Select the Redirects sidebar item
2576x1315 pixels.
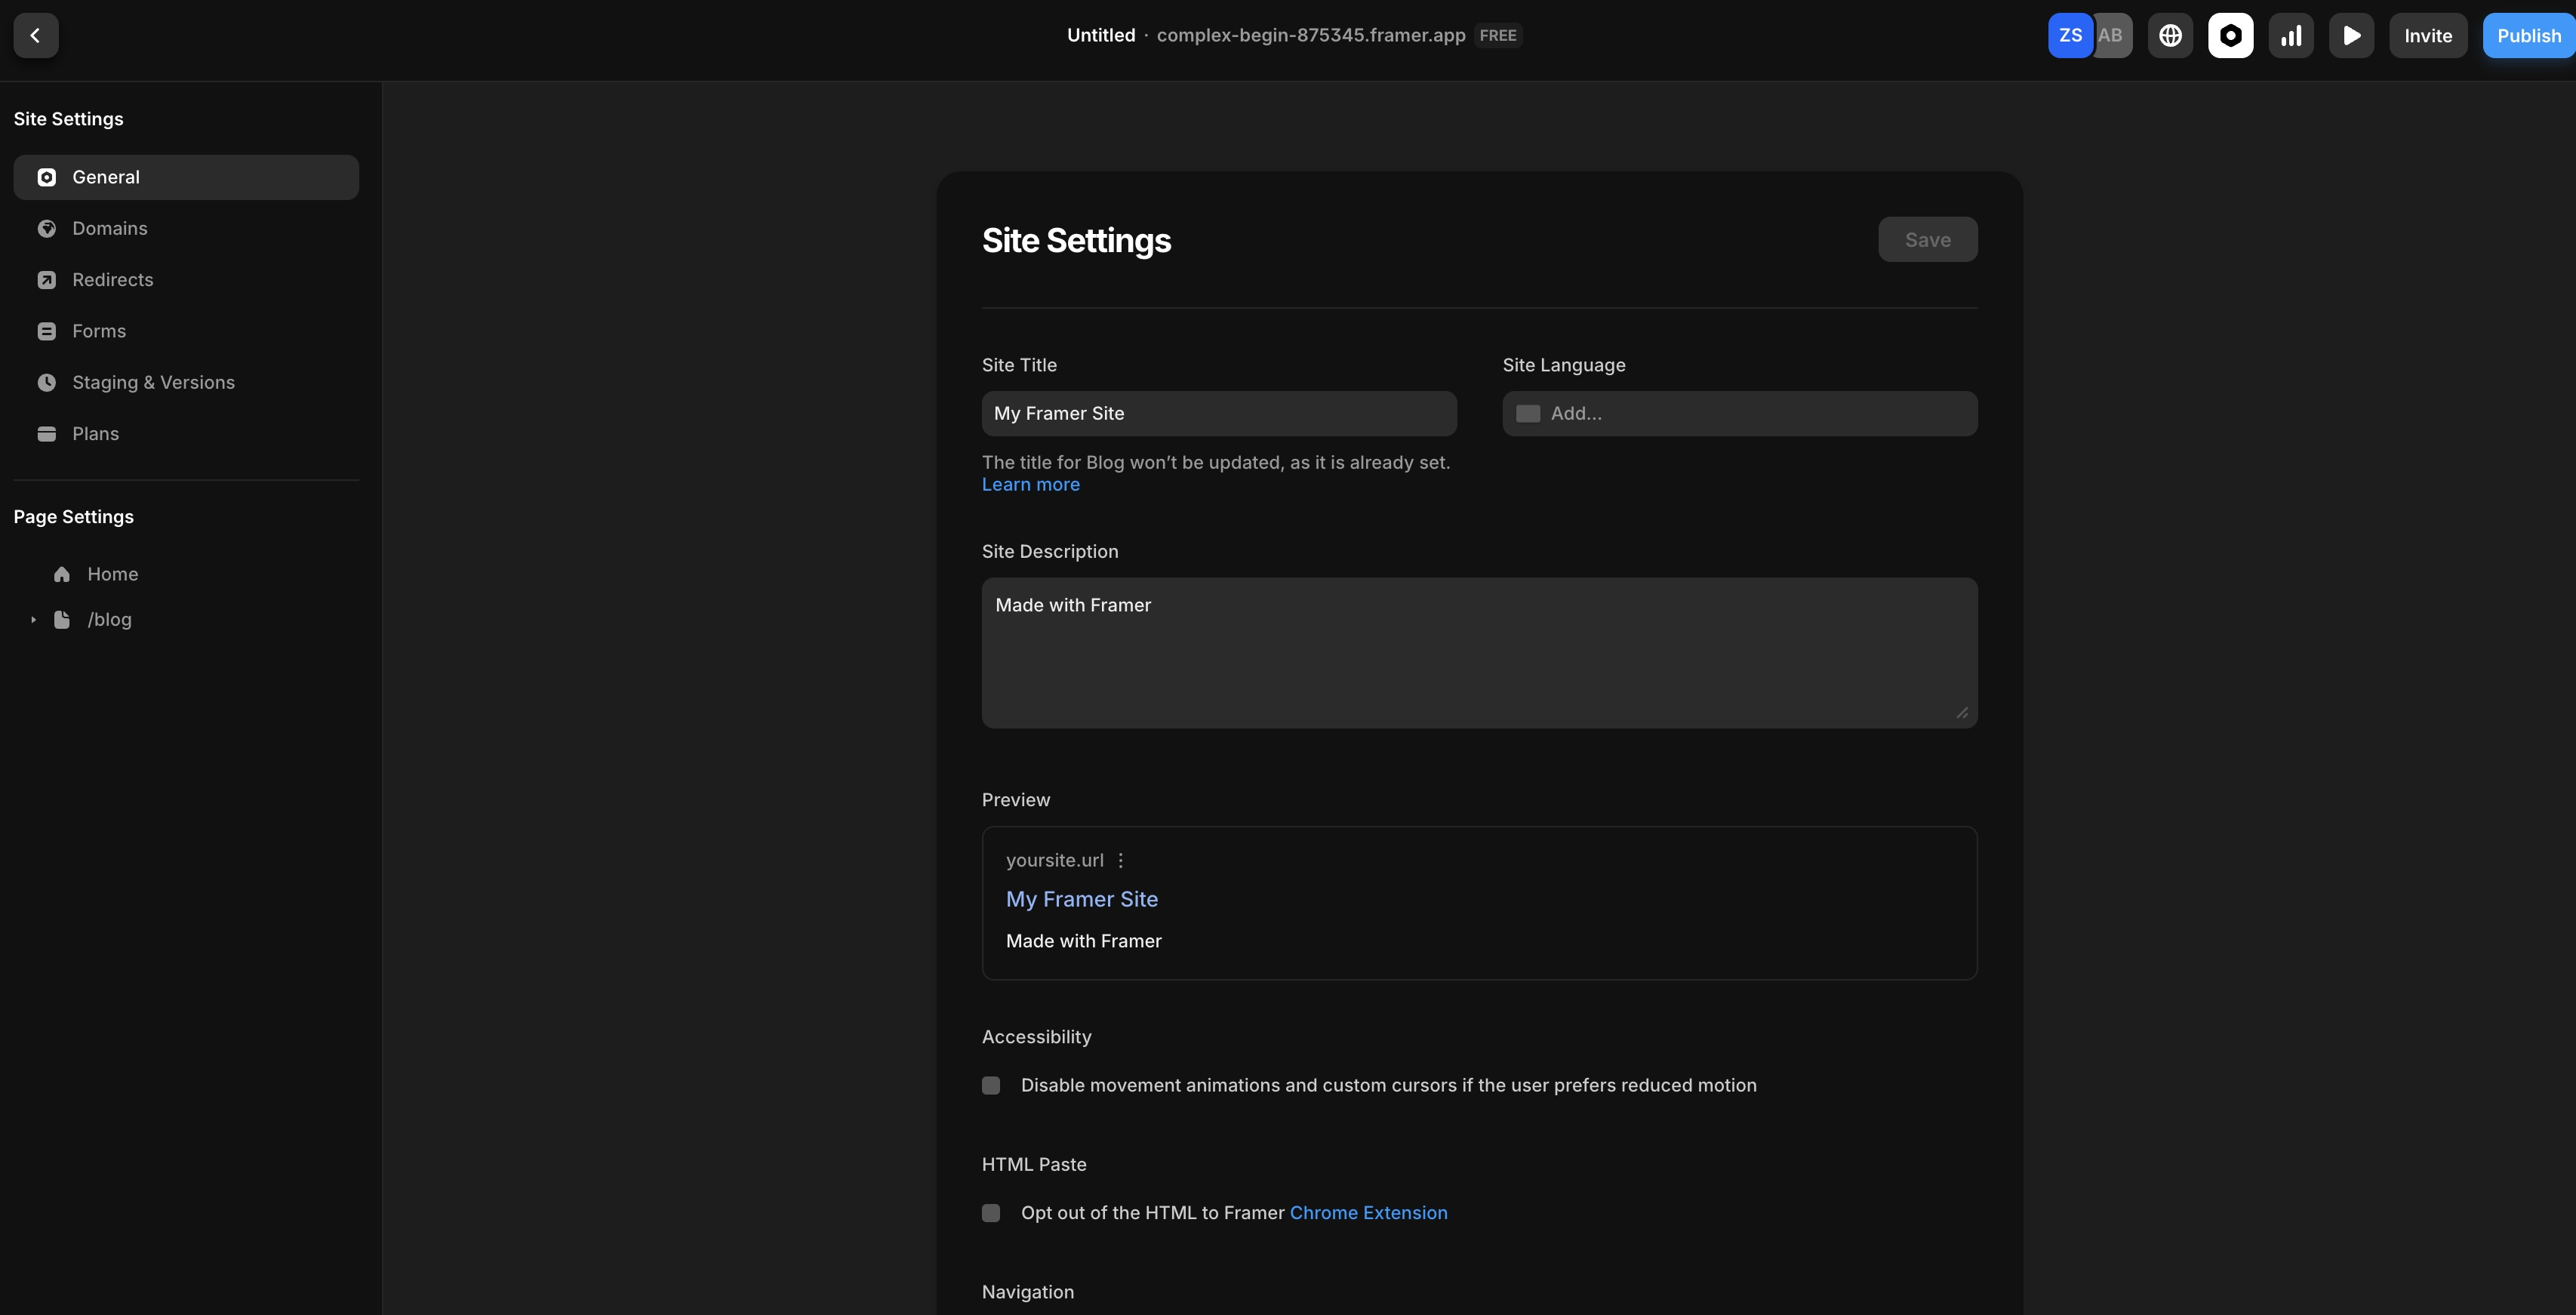(x=112, y=280)
